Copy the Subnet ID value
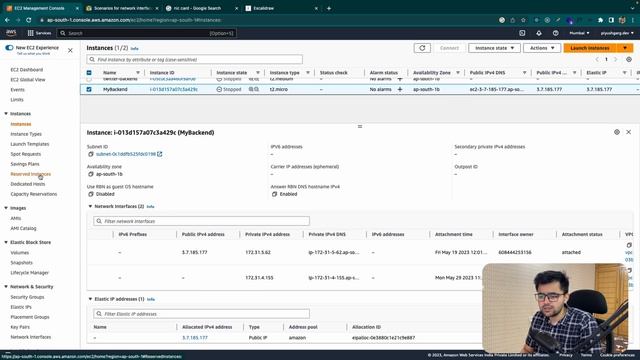 pyautogui.click(x=91, y=154)
